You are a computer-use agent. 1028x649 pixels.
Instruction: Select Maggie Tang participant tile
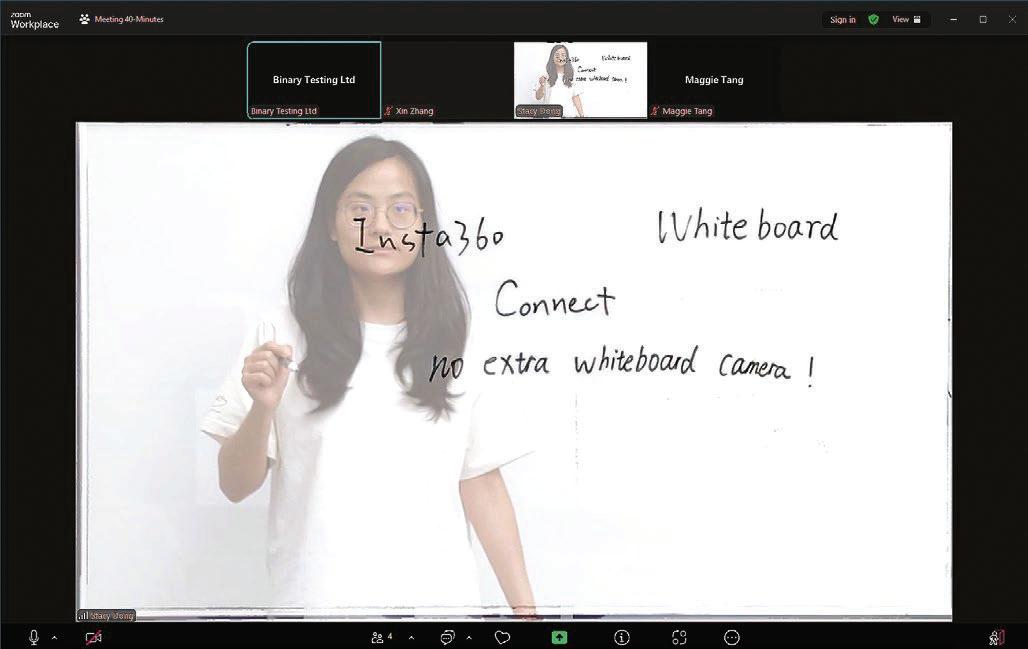coord(714,80)
